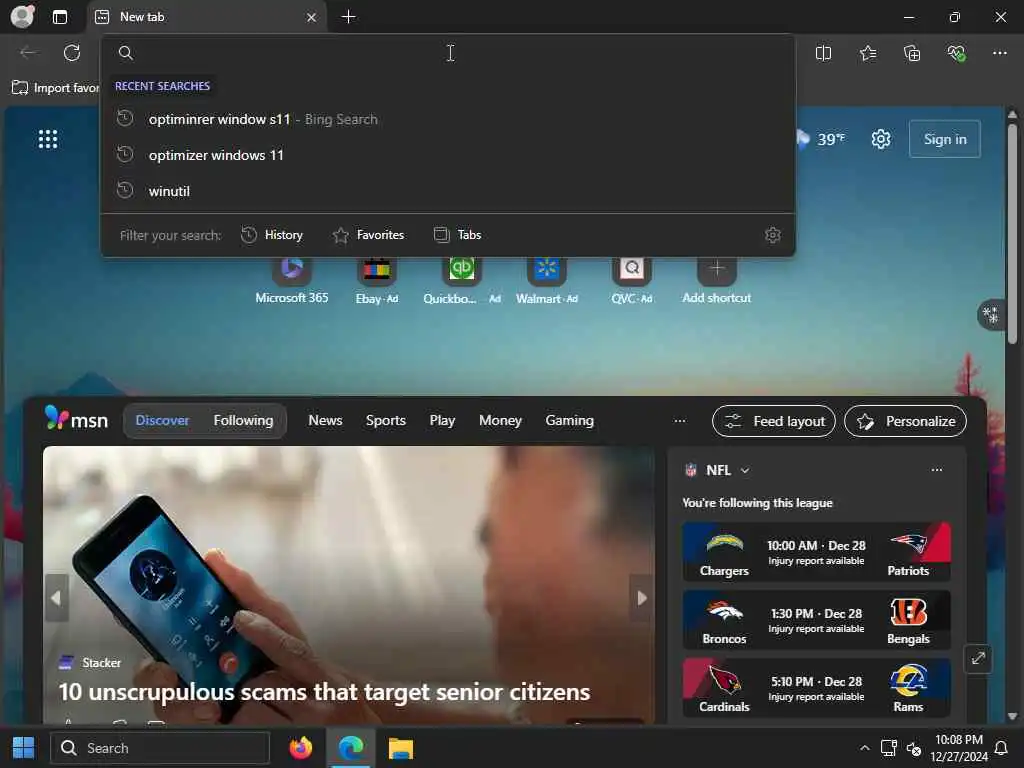Viewport: 1024px width, 768px height.
Task: Click the Back navigation arrow
Action: 28,53
